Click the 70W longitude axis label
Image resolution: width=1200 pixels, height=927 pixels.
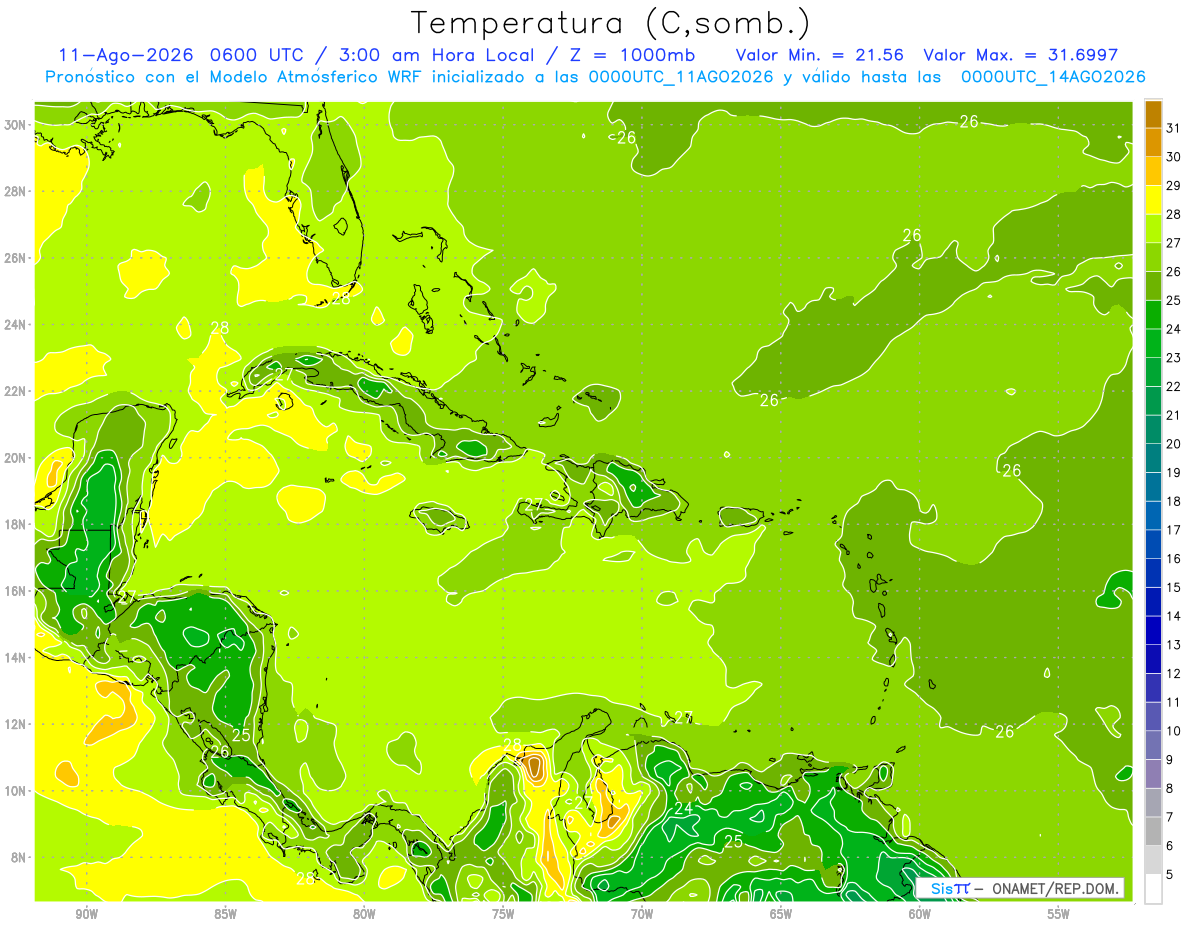coord(642,914)
